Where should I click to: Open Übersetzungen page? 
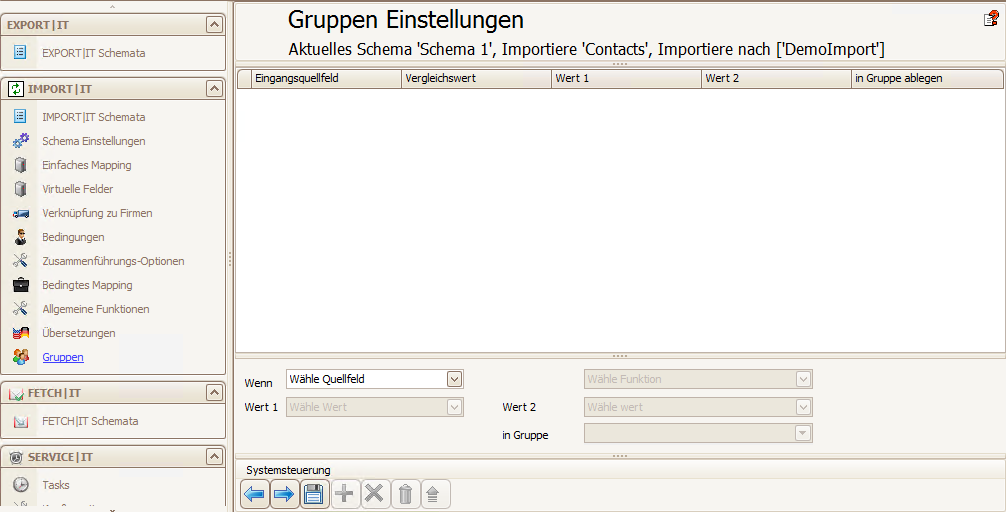(x=79, y=333)
